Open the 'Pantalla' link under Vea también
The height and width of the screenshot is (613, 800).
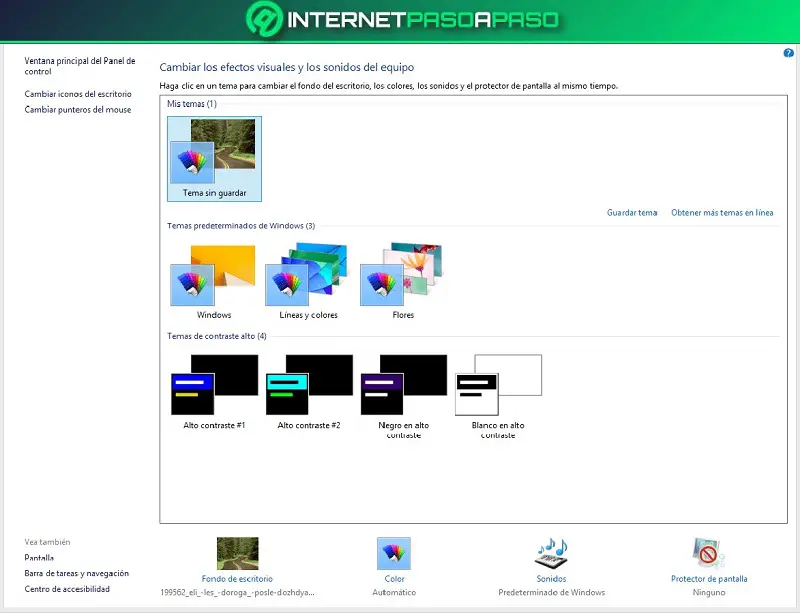39,558
